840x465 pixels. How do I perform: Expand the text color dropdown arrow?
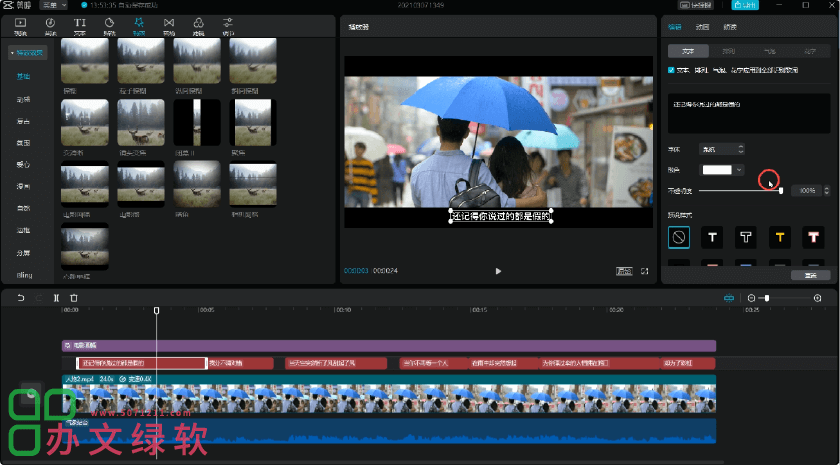point(738,170)
